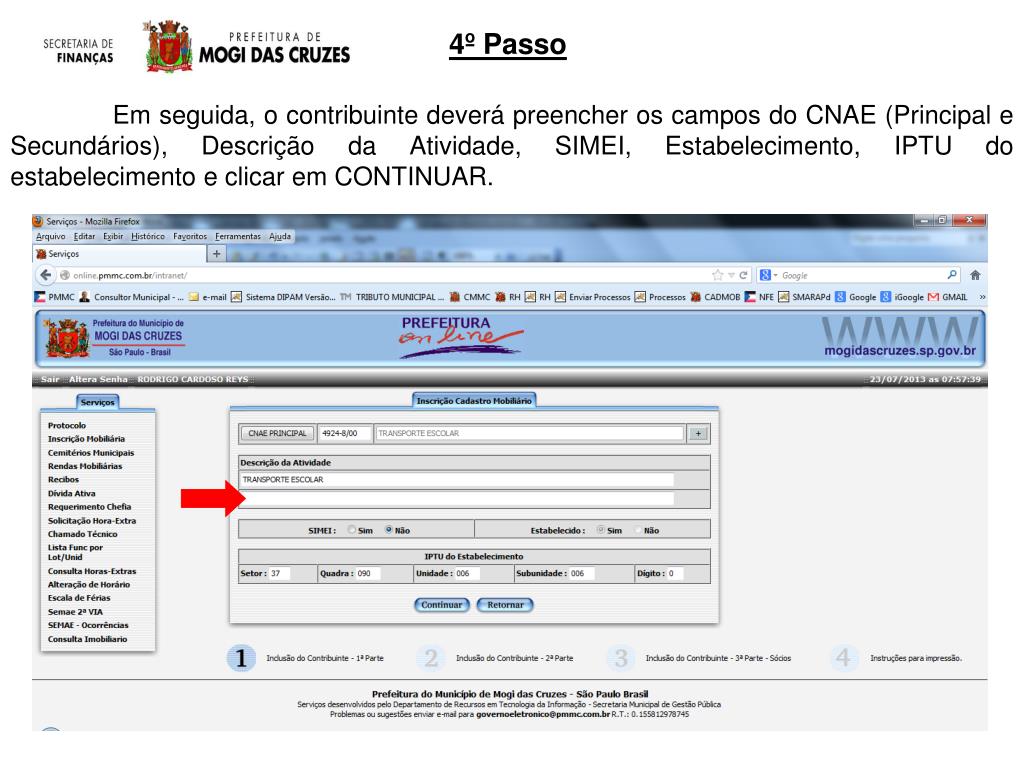This screenshot has height=768, width=1024.
Task: Open Inscrição Mobiliária service link
Action: [x=86, y=439]
